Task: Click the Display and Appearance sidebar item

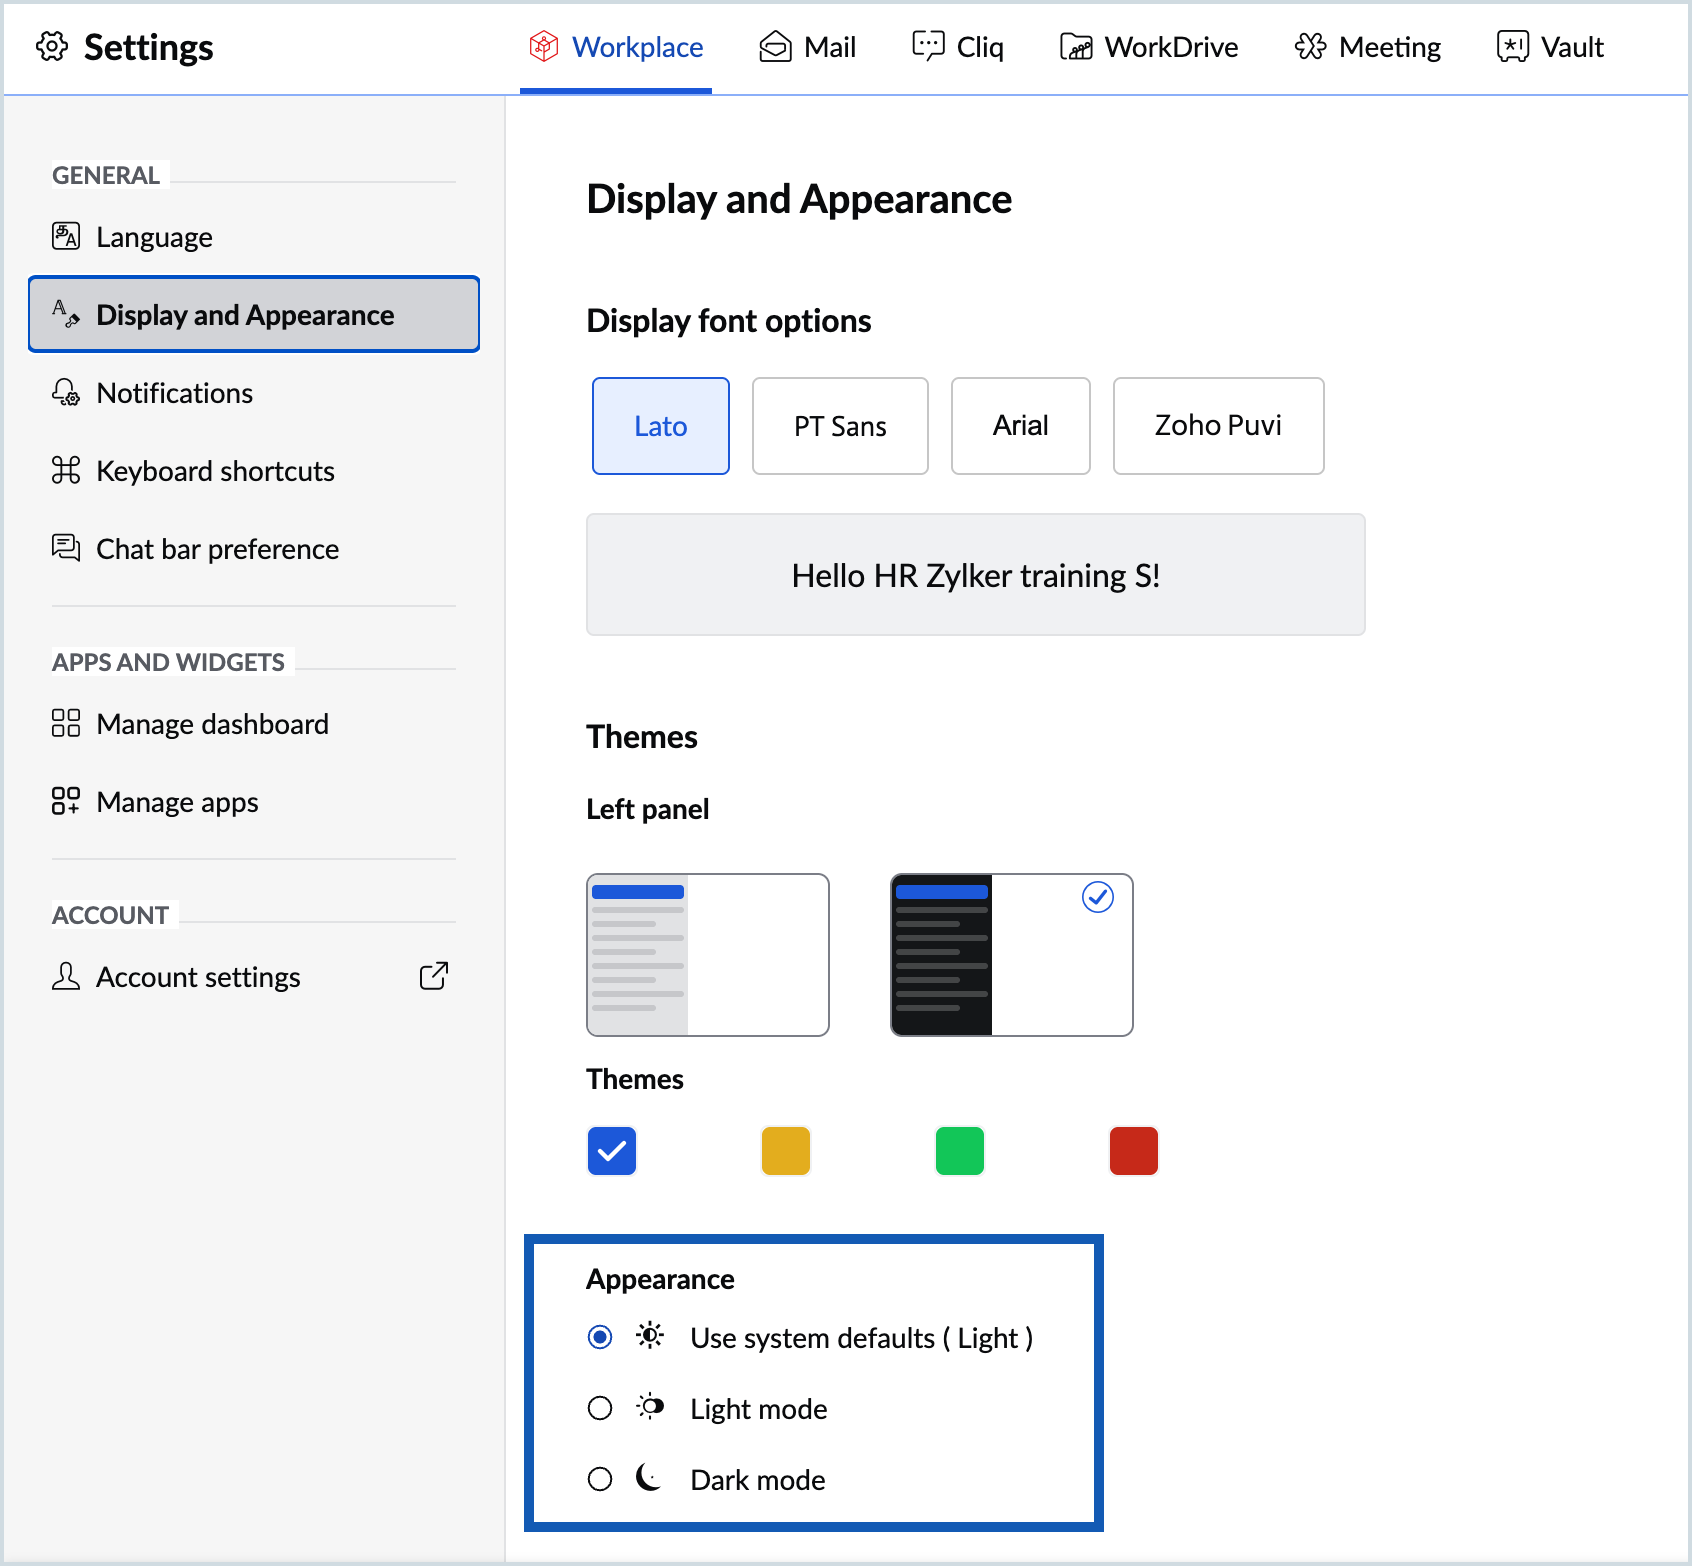Action: coord(254,314)
